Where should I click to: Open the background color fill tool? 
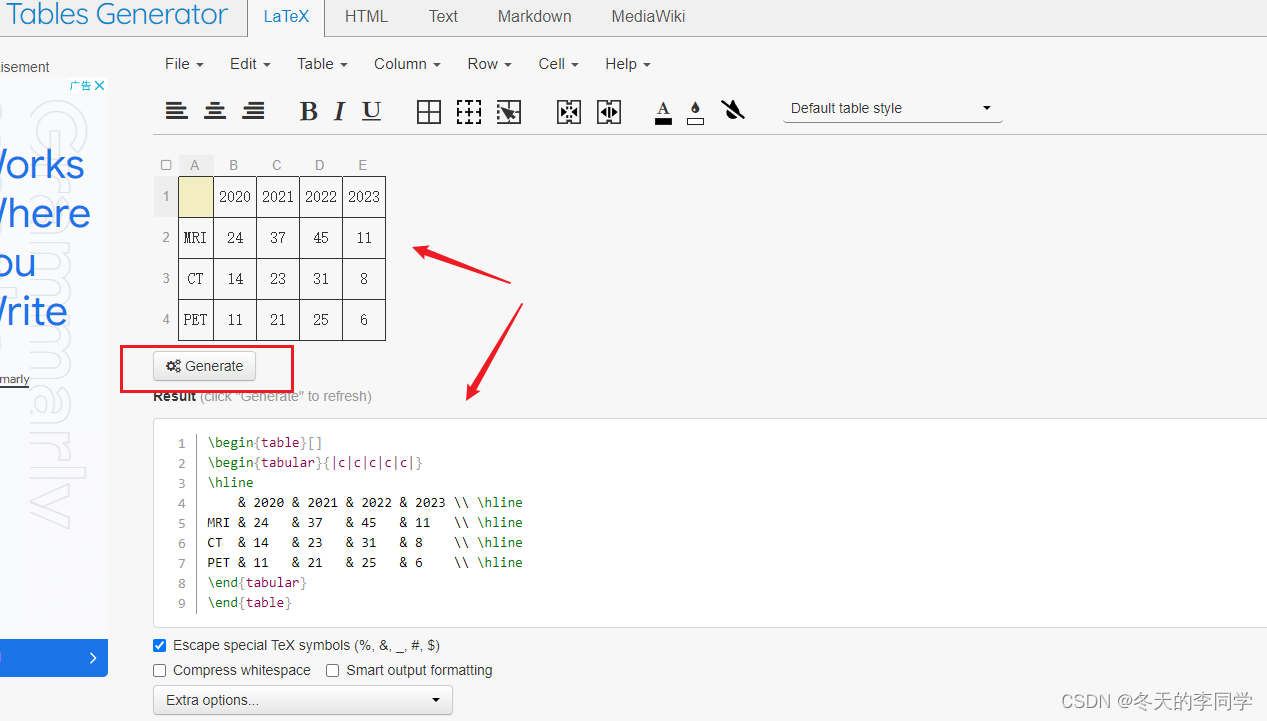click(x=696, y=112)
